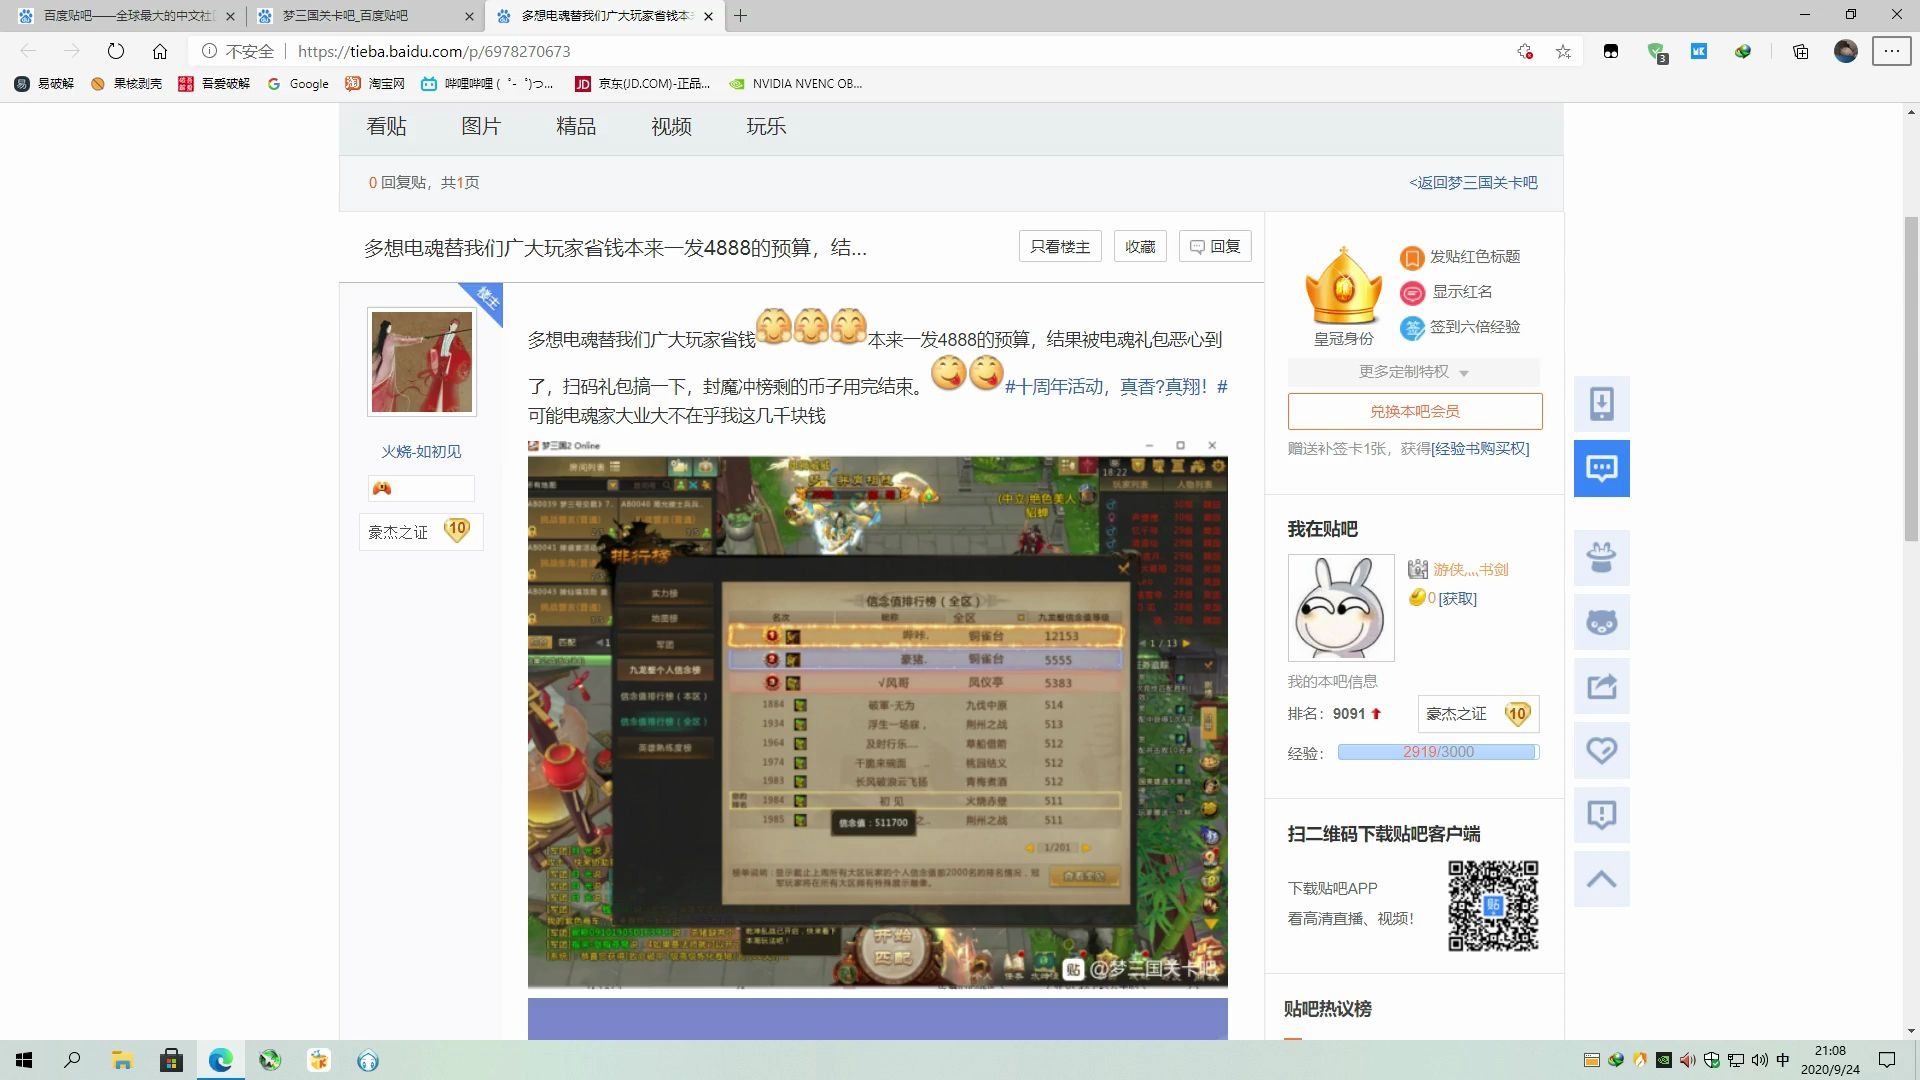The height and width of the screenshot is (1080, 1920).
Task: Click the show red name icon
Action: (1412, 293)
